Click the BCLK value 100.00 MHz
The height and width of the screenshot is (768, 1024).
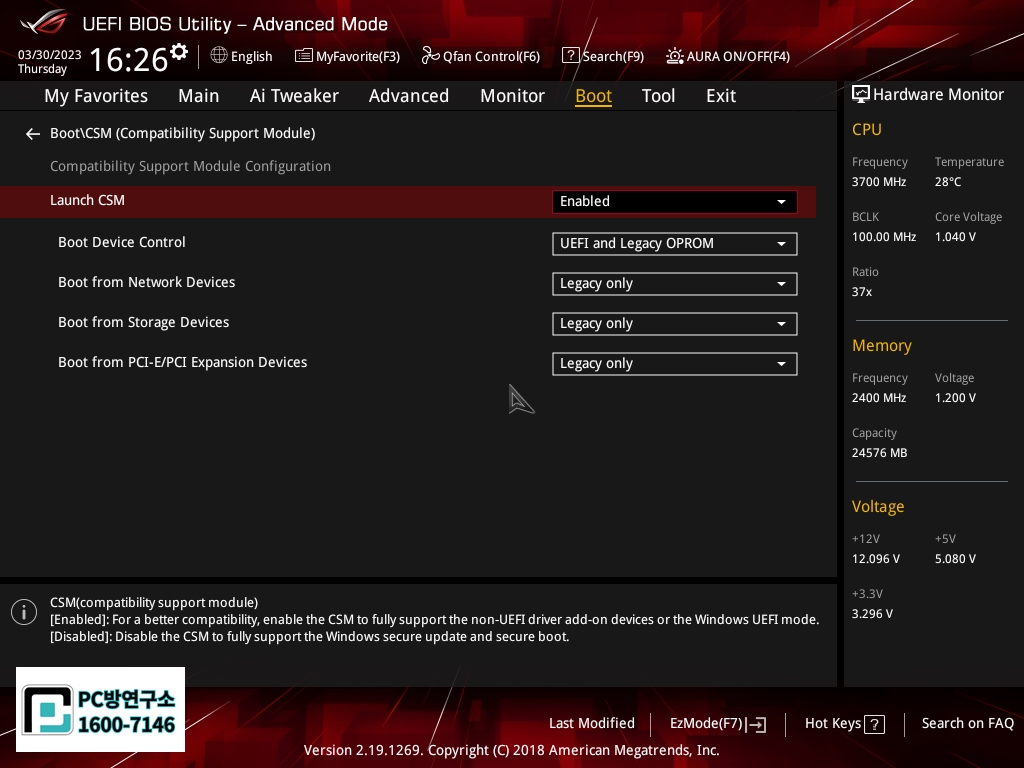[x=884, y=237]
